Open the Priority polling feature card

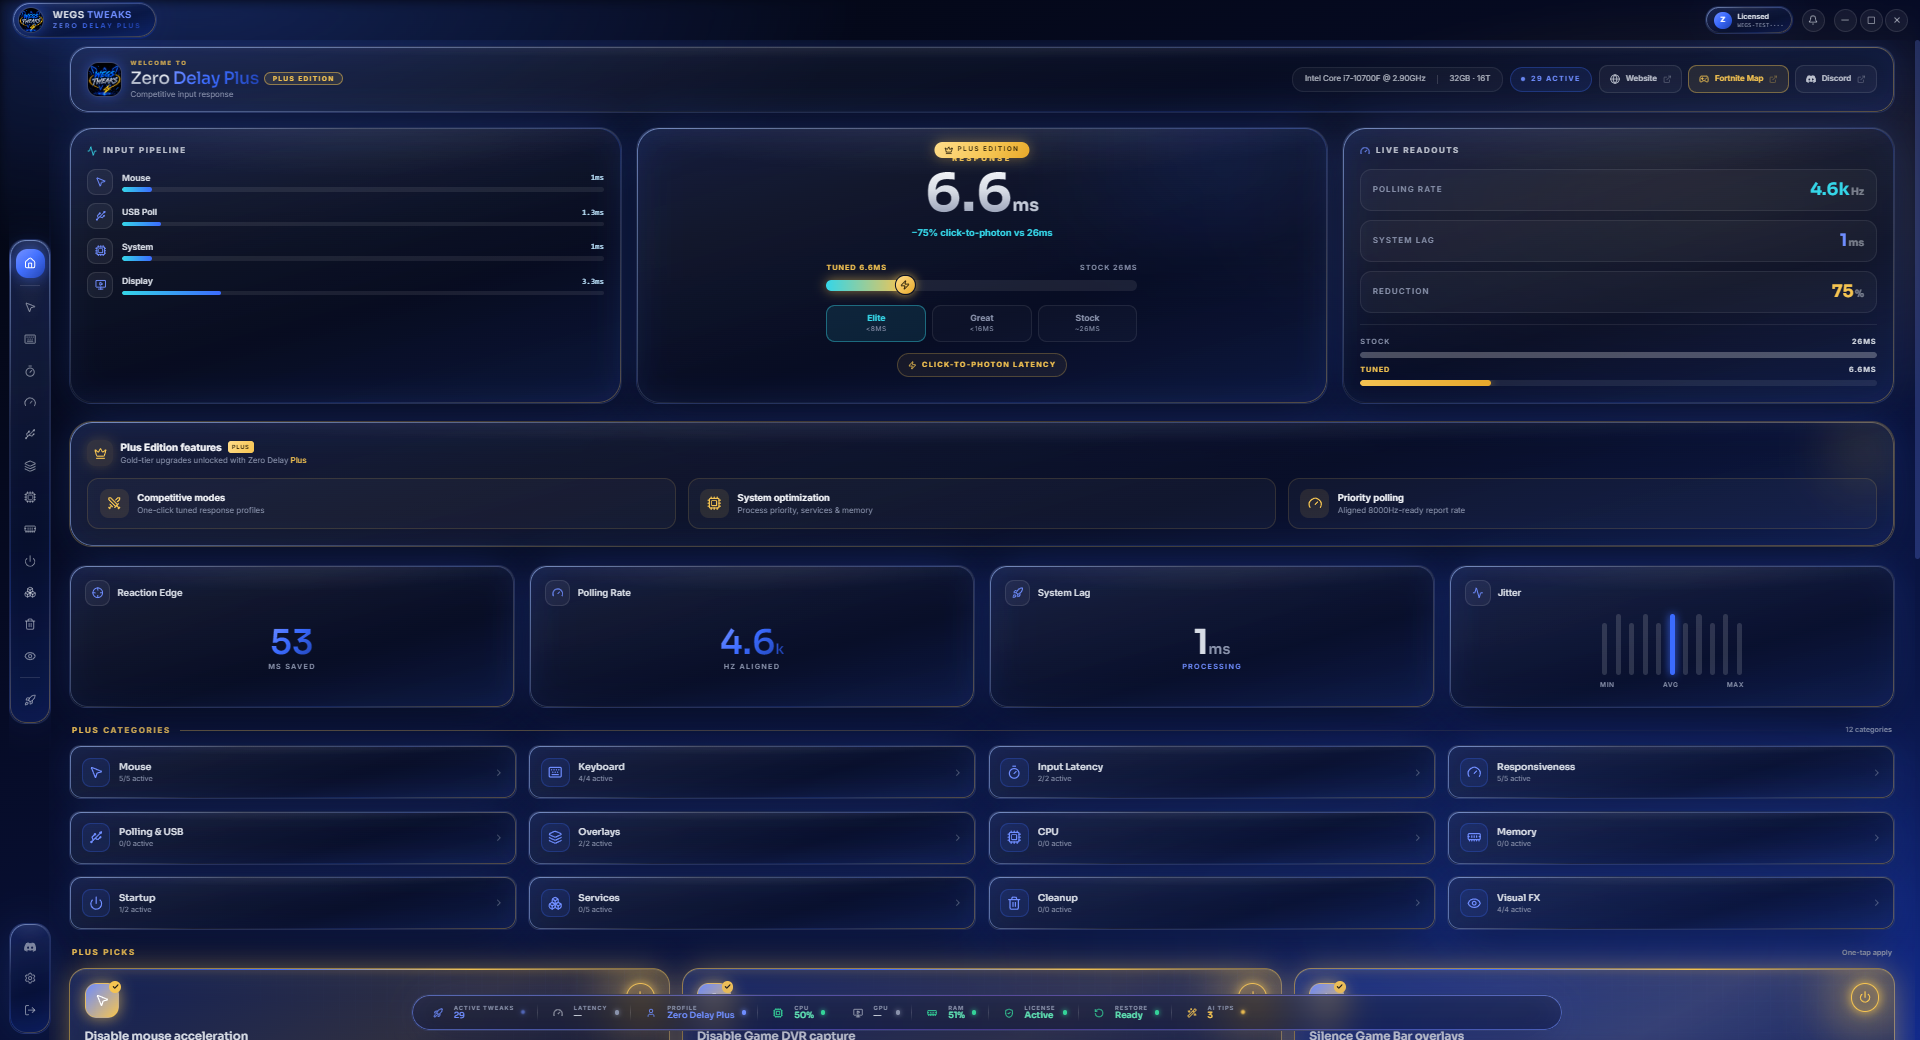tap(1582, 503)
